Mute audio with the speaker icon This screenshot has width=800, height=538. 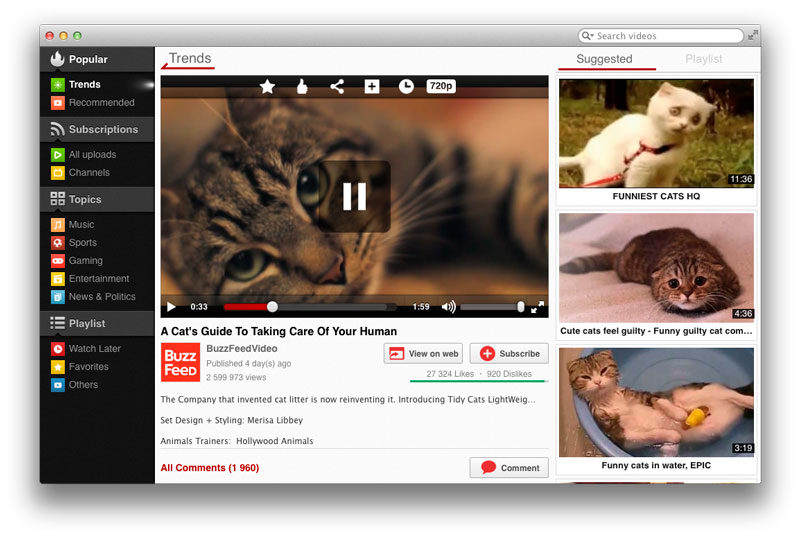pyautogui.click(x=448, y=307)
